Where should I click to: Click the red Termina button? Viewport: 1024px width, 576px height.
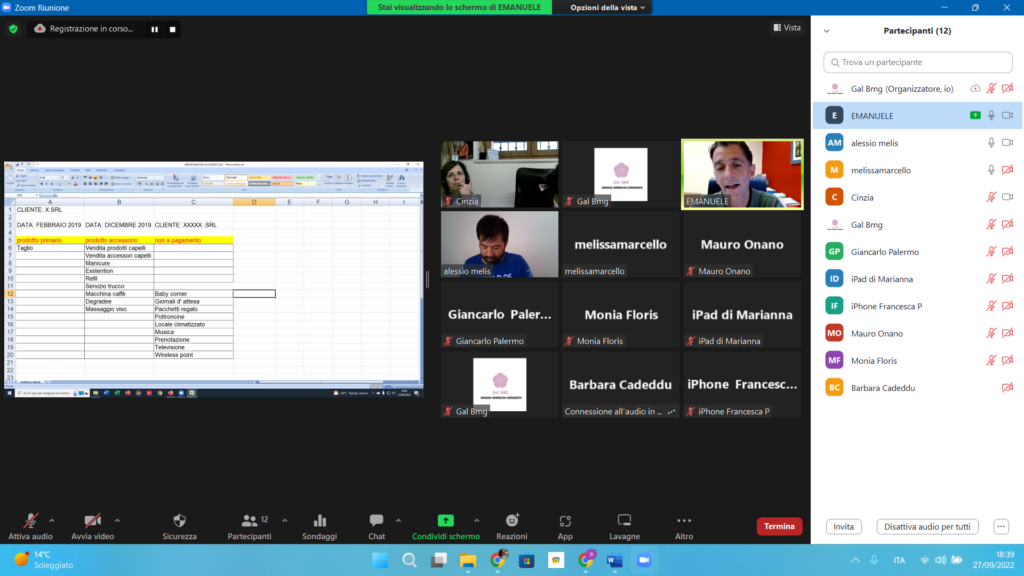click(x=779, y=526)
